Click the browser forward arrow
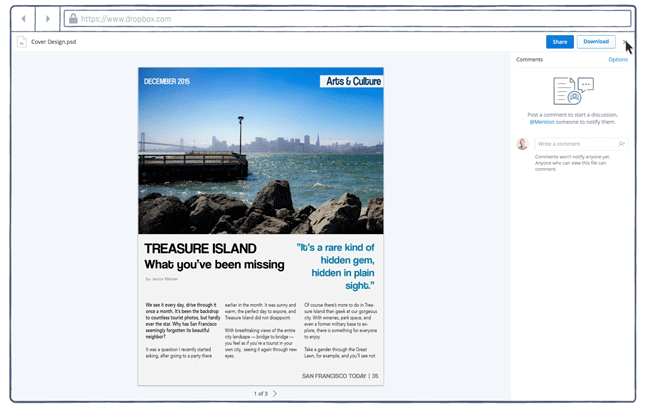This screenshot has height=415, width=650. click(x=48, y=19)
